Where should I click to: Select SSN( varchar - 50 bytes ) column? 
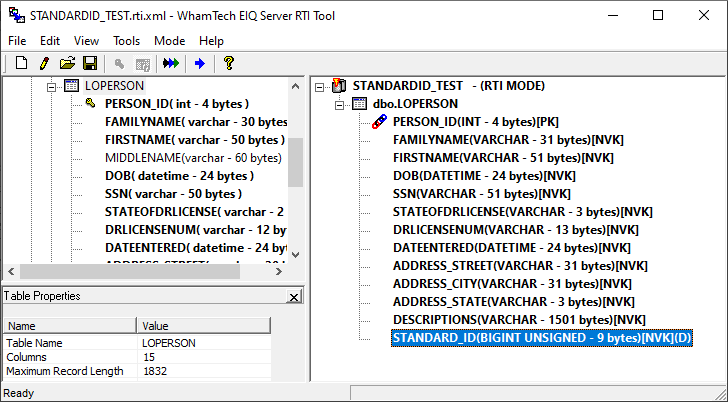pyautogui.click(x=173, y=194)
